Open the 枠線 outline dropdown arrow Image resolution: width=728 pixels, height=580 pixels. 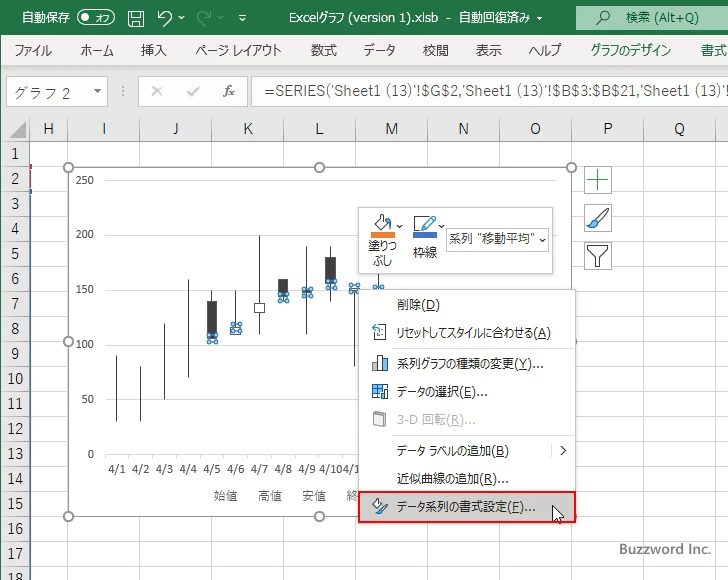pos(442,226)
